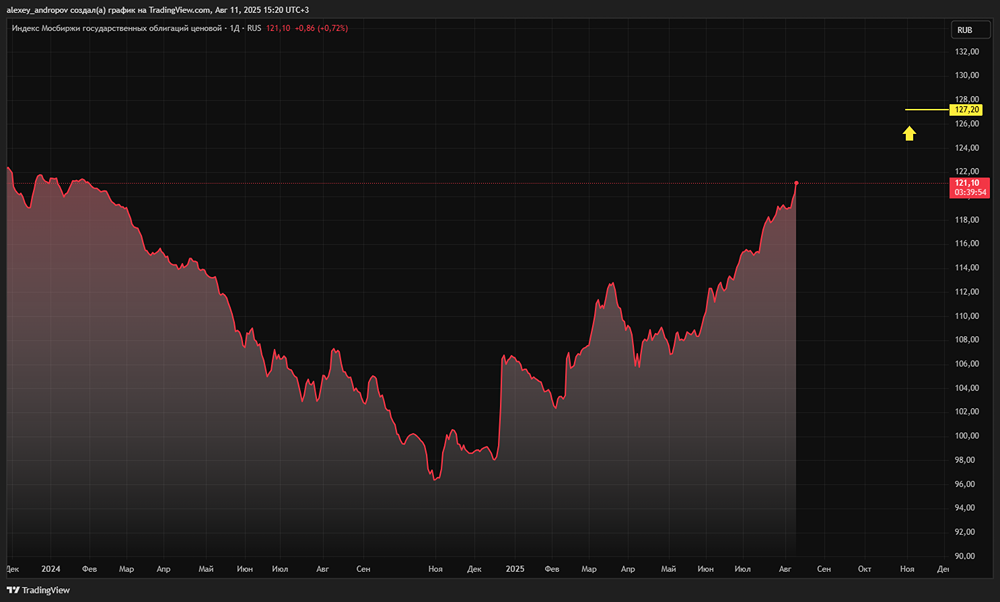Click the yellow 127,20 price label

(967, 110)
